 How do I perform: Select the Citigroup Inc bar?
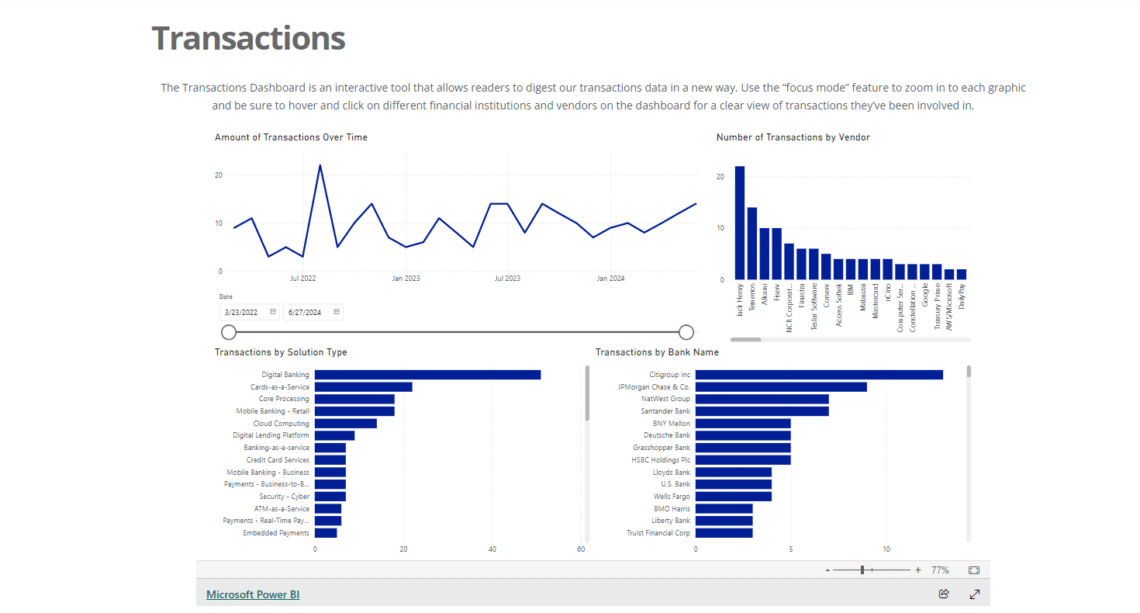[819, 374]
